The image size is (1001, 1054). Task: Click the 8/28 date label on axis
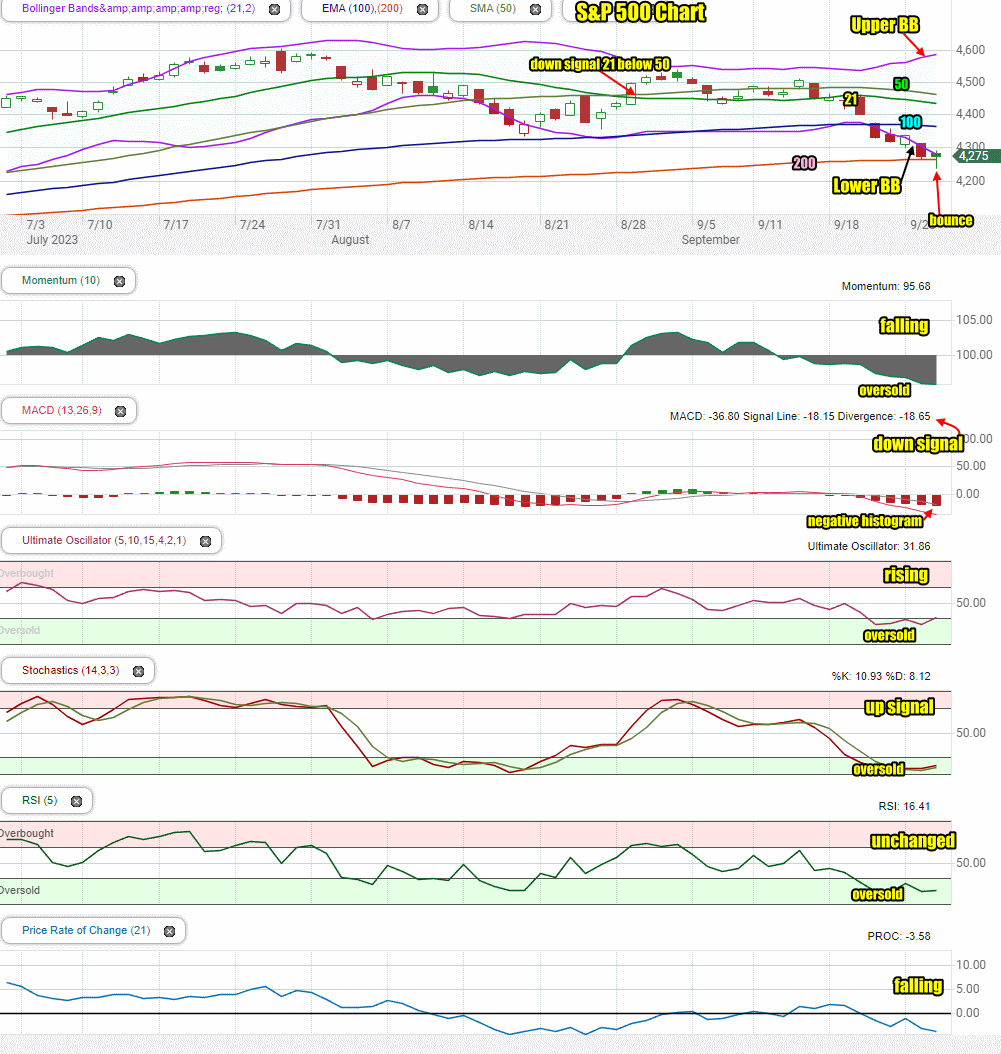(x=633, y=225)
